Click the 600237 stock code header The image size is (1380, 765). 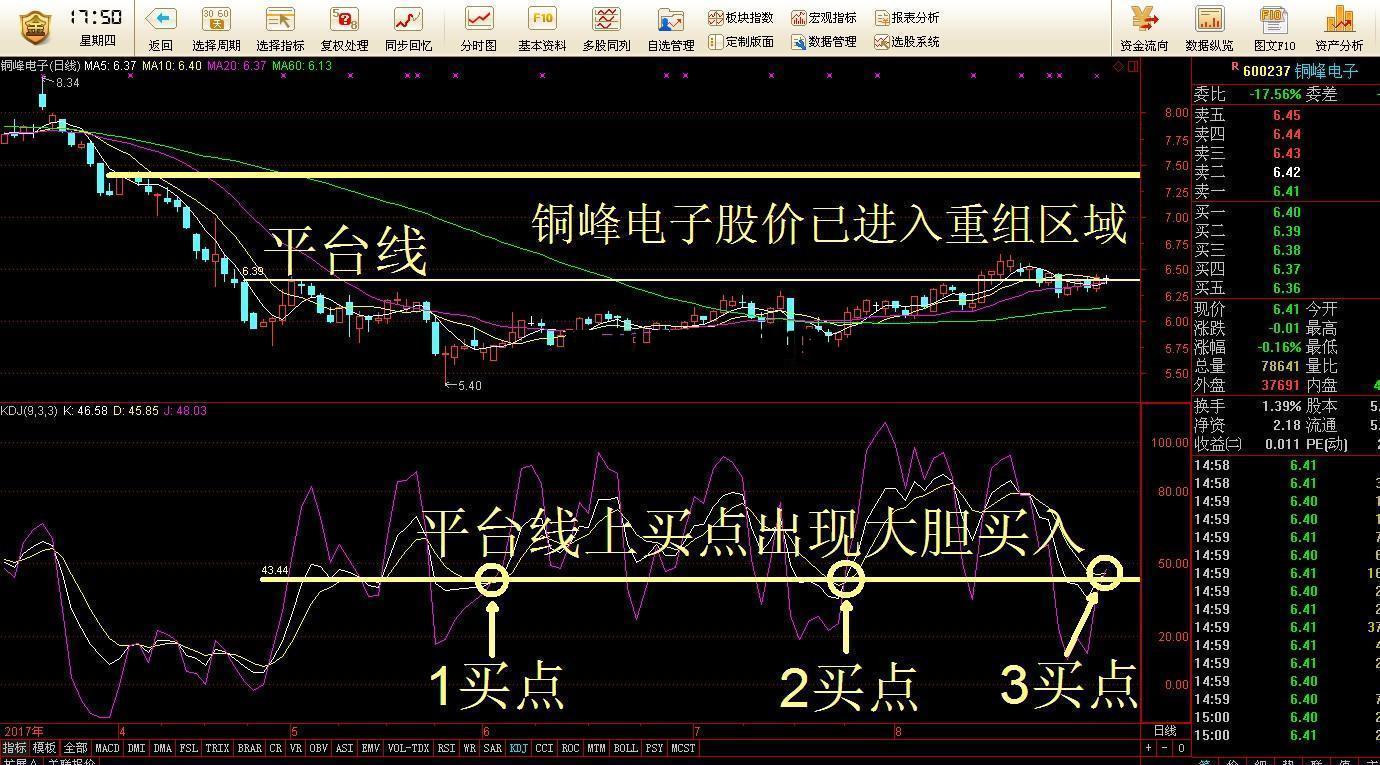[x=1265, y=71]
